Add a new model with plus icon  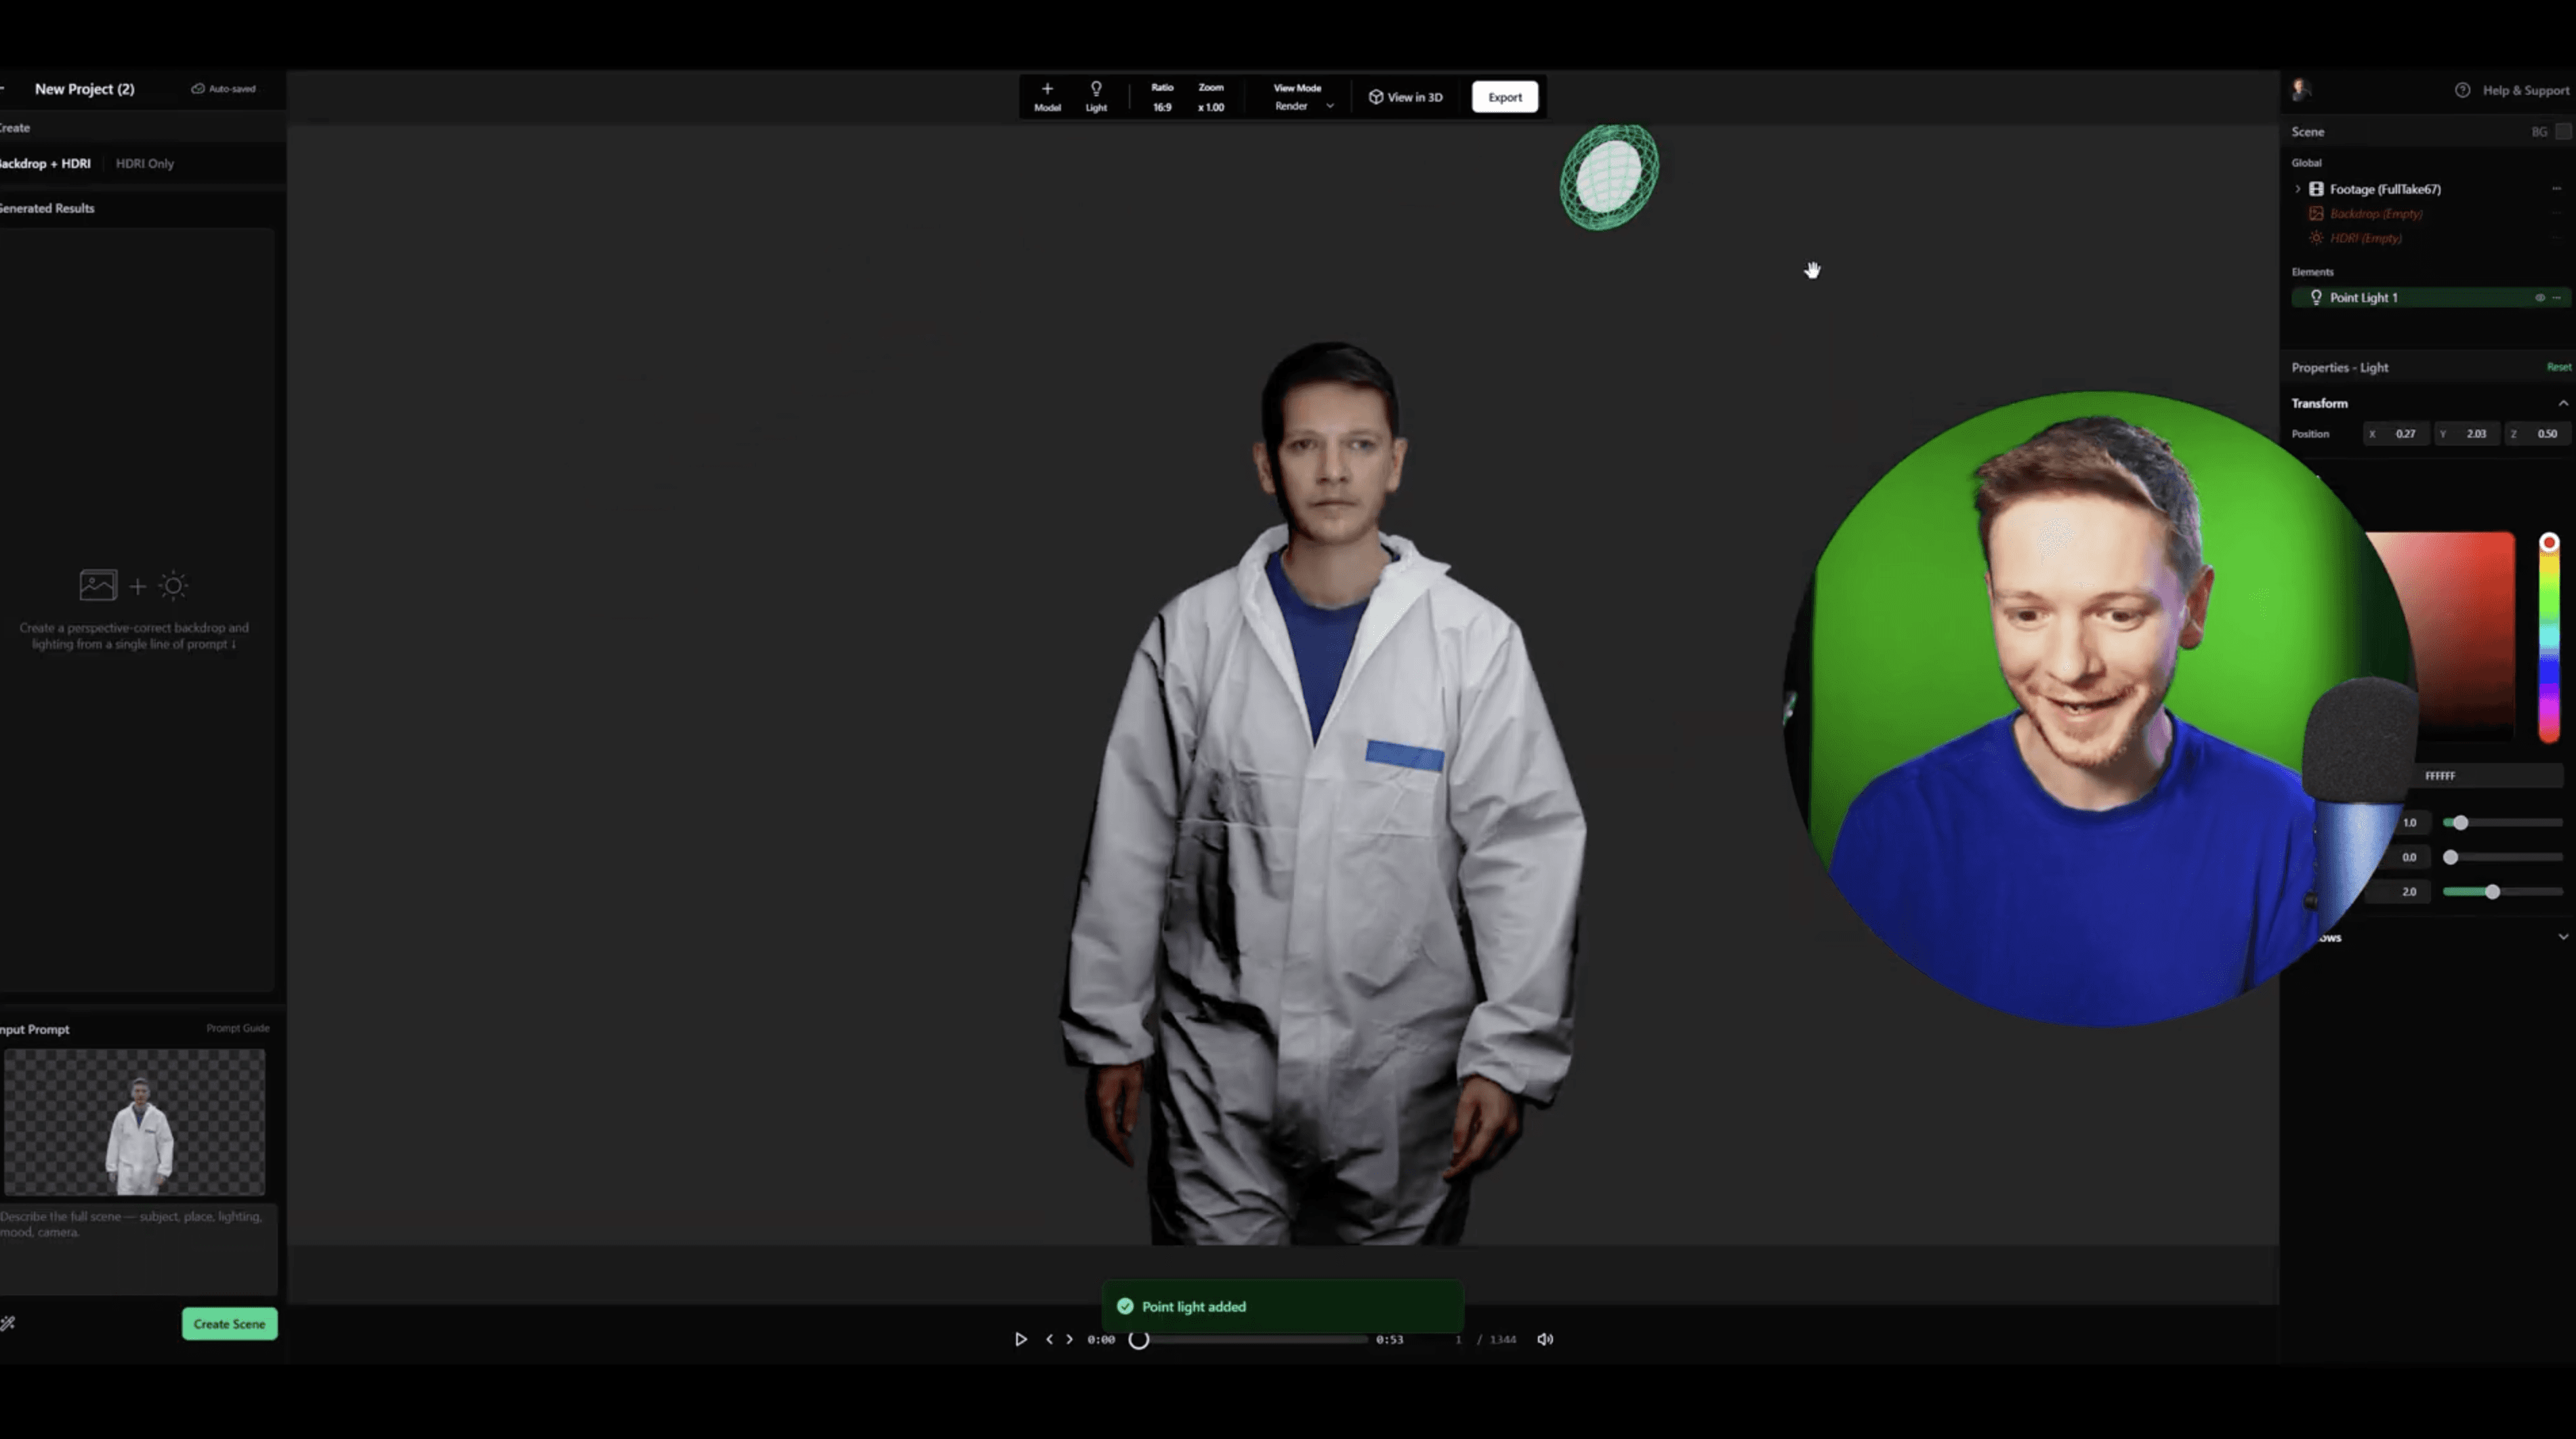coord(1047,90)
